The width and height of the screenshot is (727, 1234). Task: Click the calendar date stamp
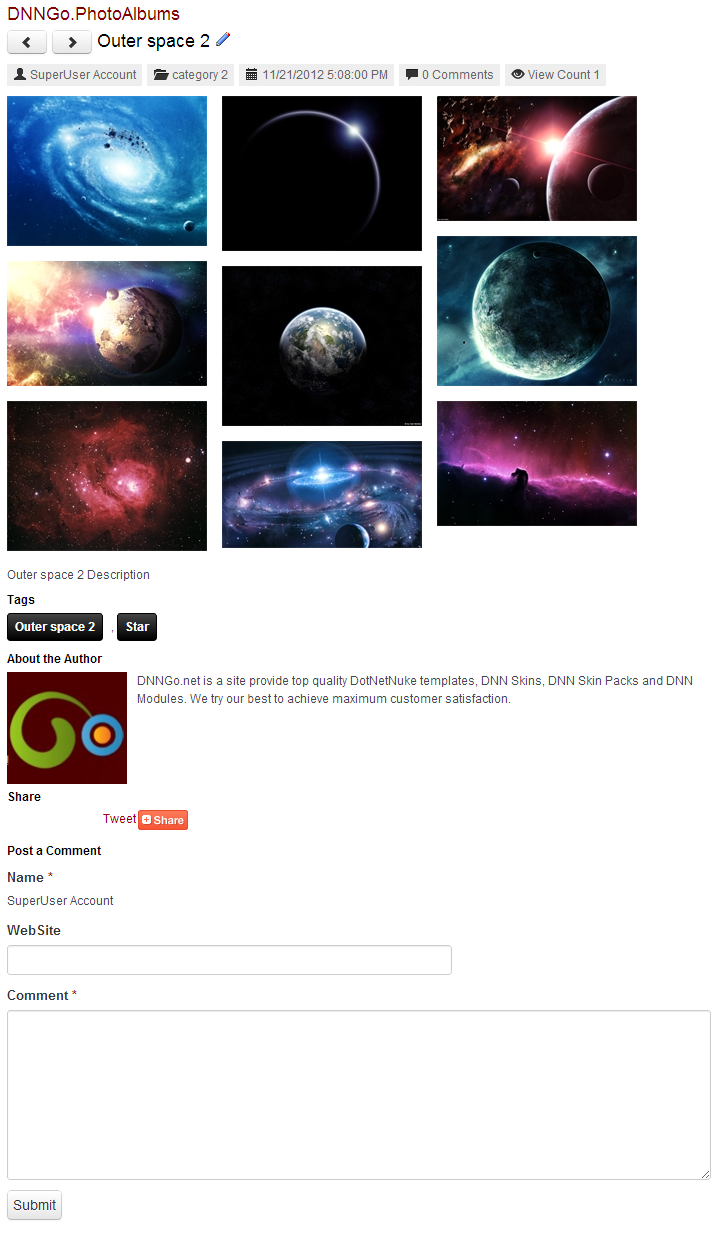click(317, 75)
